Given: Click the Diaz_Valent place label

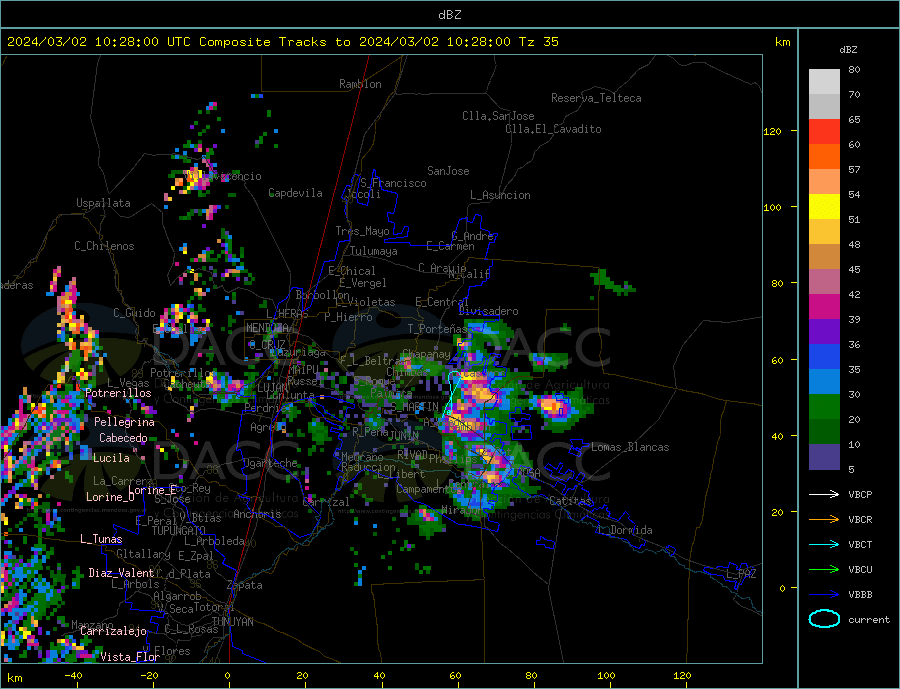Looking at the screenshot, I should click(x=121, y=573).
